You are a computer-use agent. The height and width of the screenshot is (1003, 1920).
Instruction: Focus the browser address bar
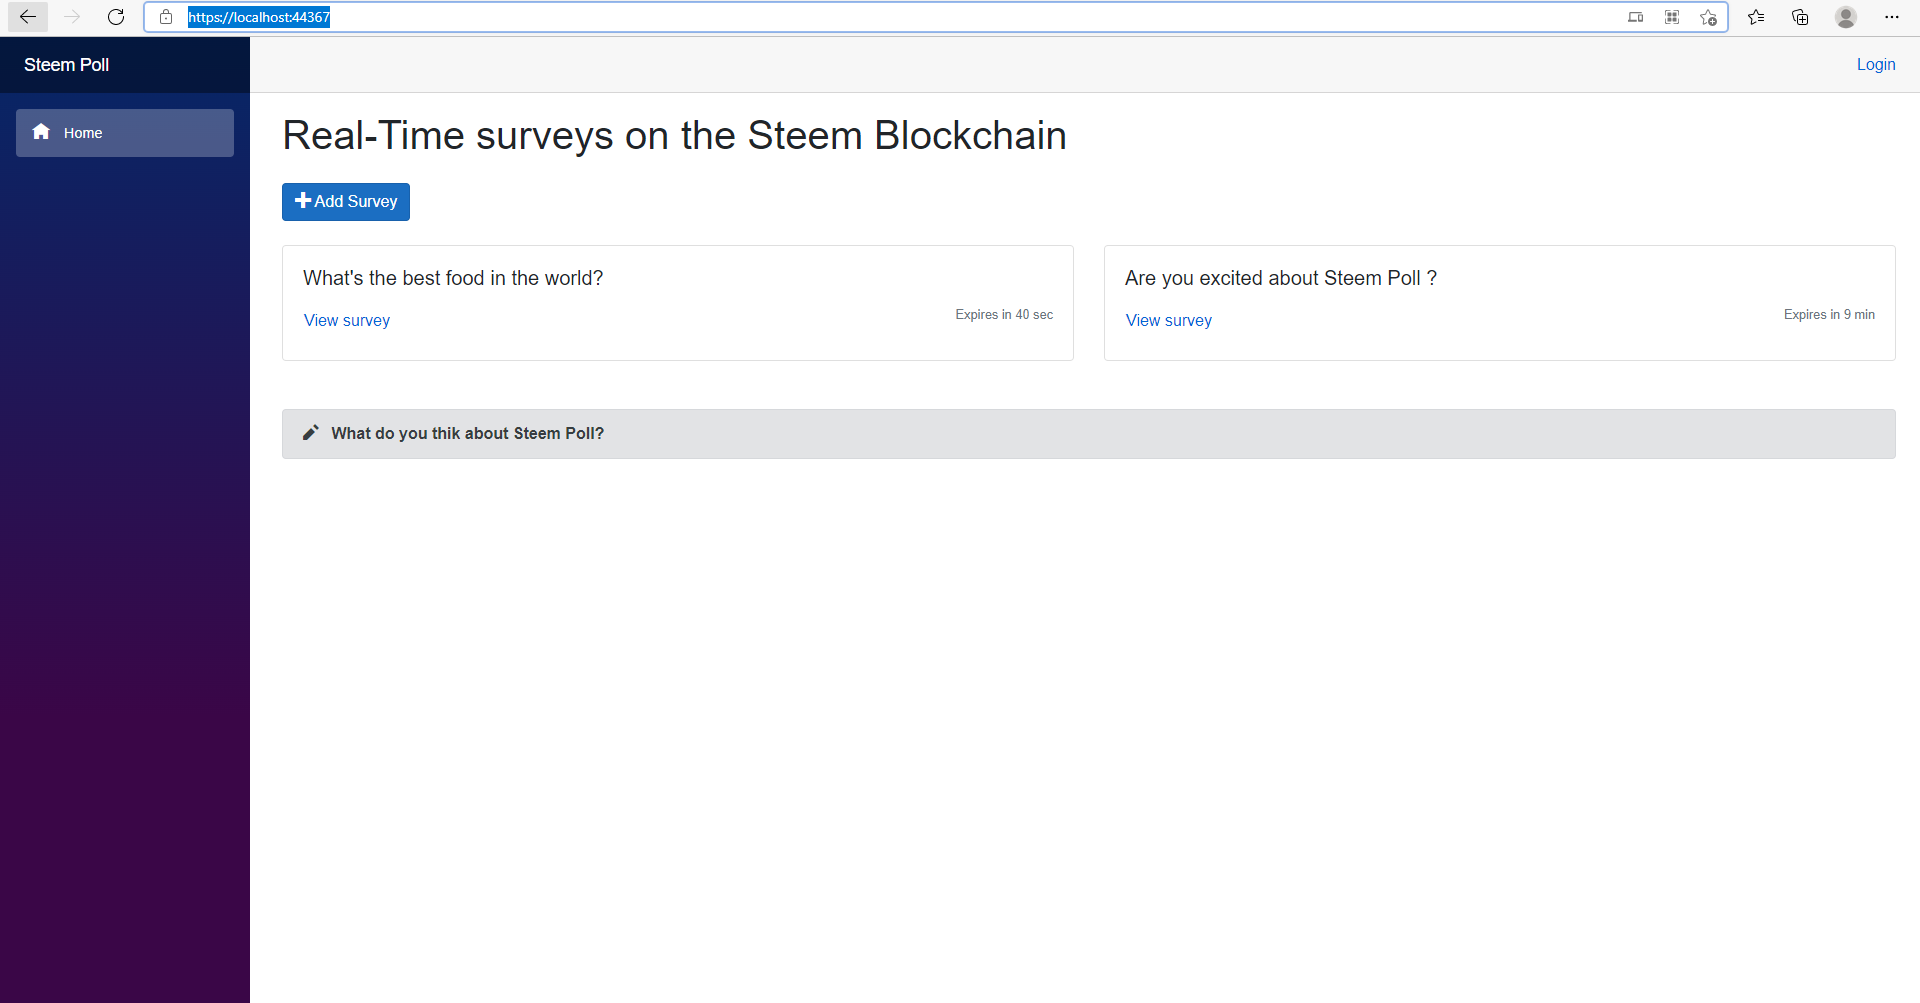900,17
